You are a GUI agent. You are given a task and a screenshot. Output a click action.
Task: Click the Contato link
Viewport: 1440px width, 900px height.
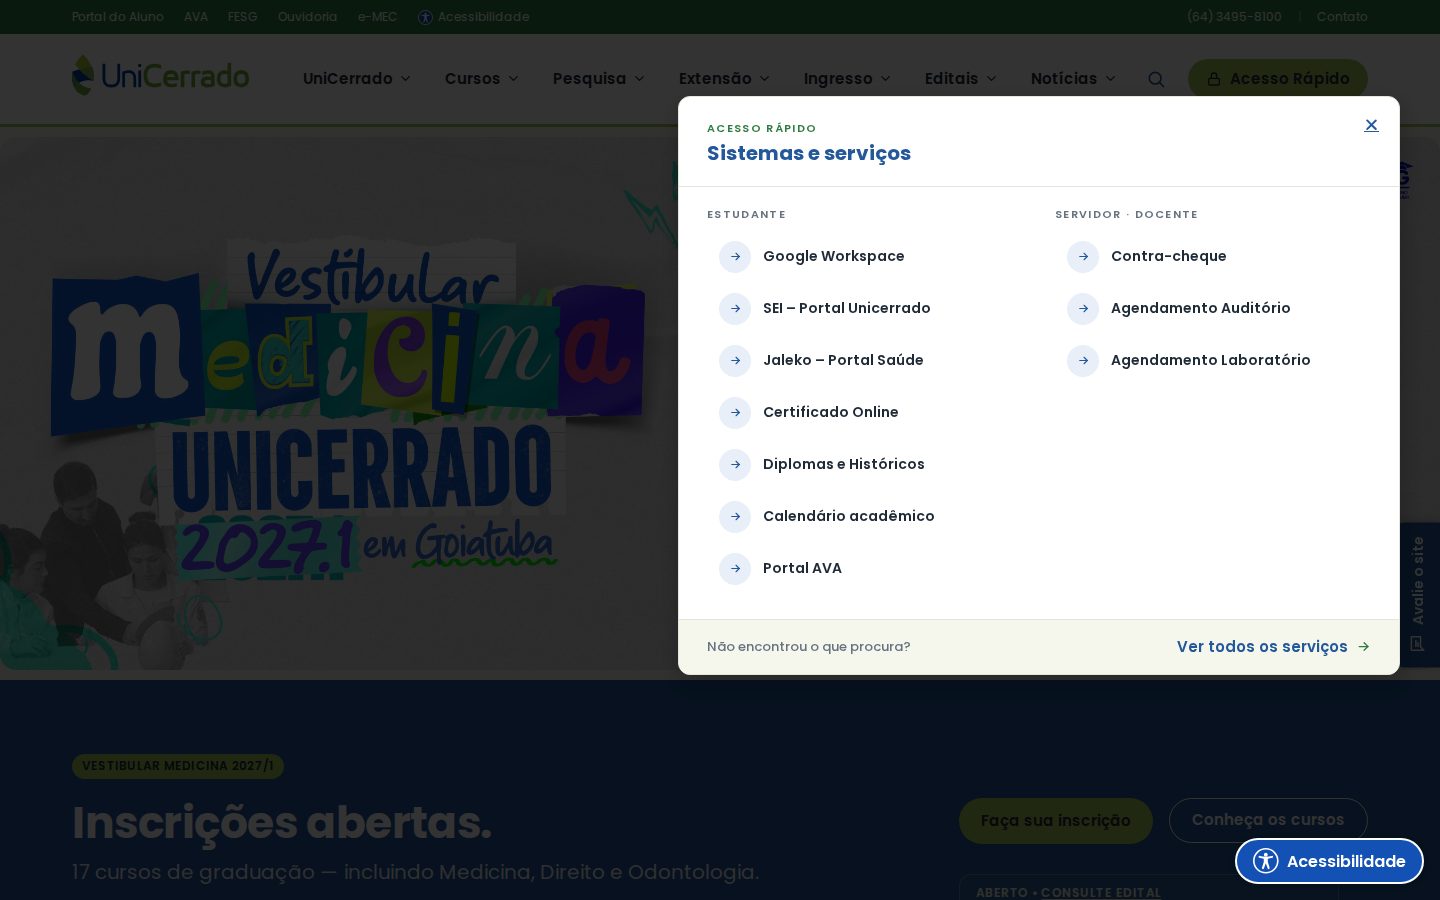click(x=1342, y=17)
